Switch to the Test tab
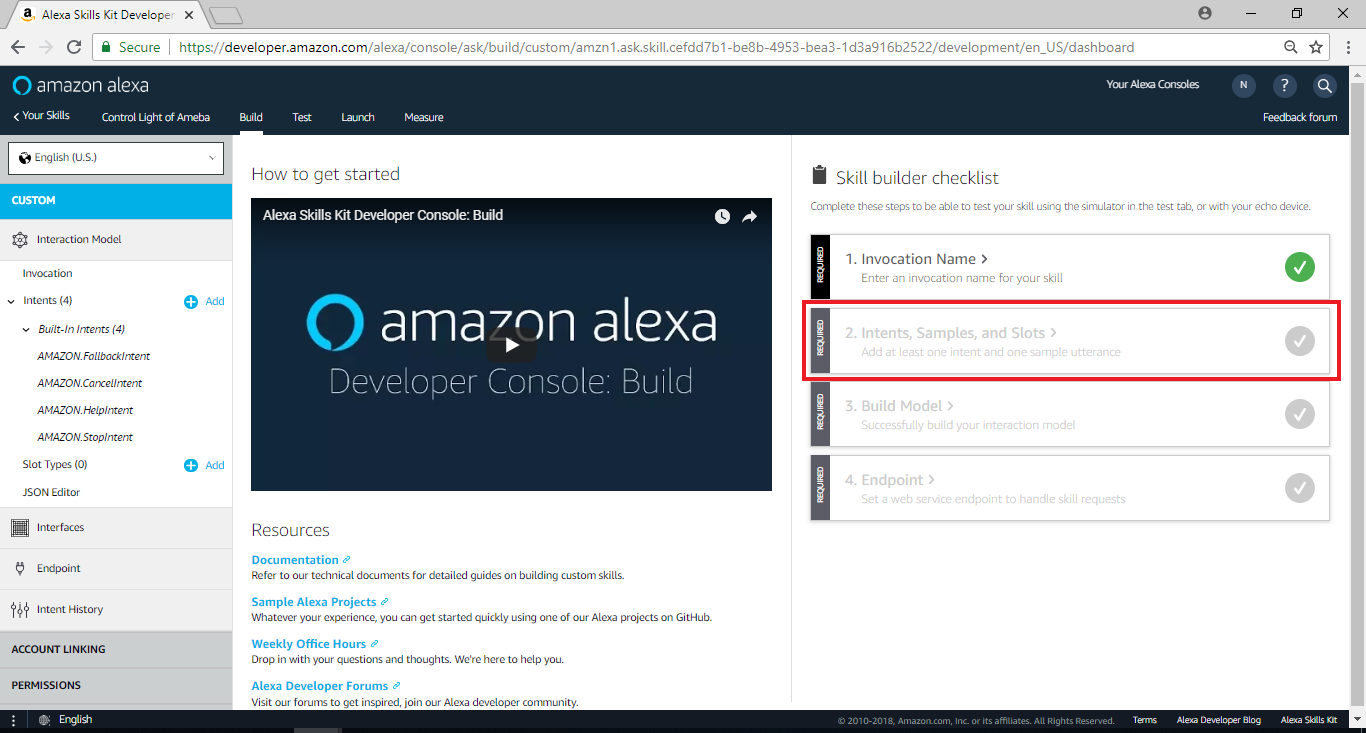The image size is (1366, 733). coord(302,117)
